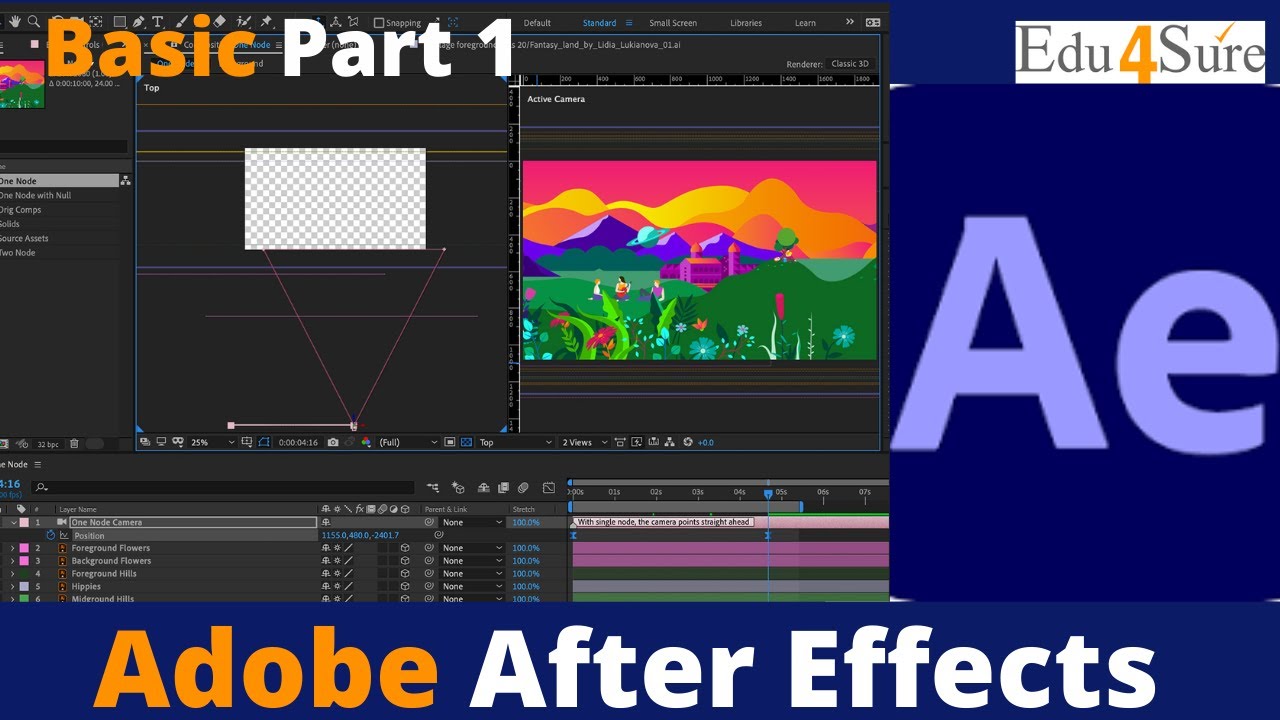Open the 2 Views layout dropdown

585,442
